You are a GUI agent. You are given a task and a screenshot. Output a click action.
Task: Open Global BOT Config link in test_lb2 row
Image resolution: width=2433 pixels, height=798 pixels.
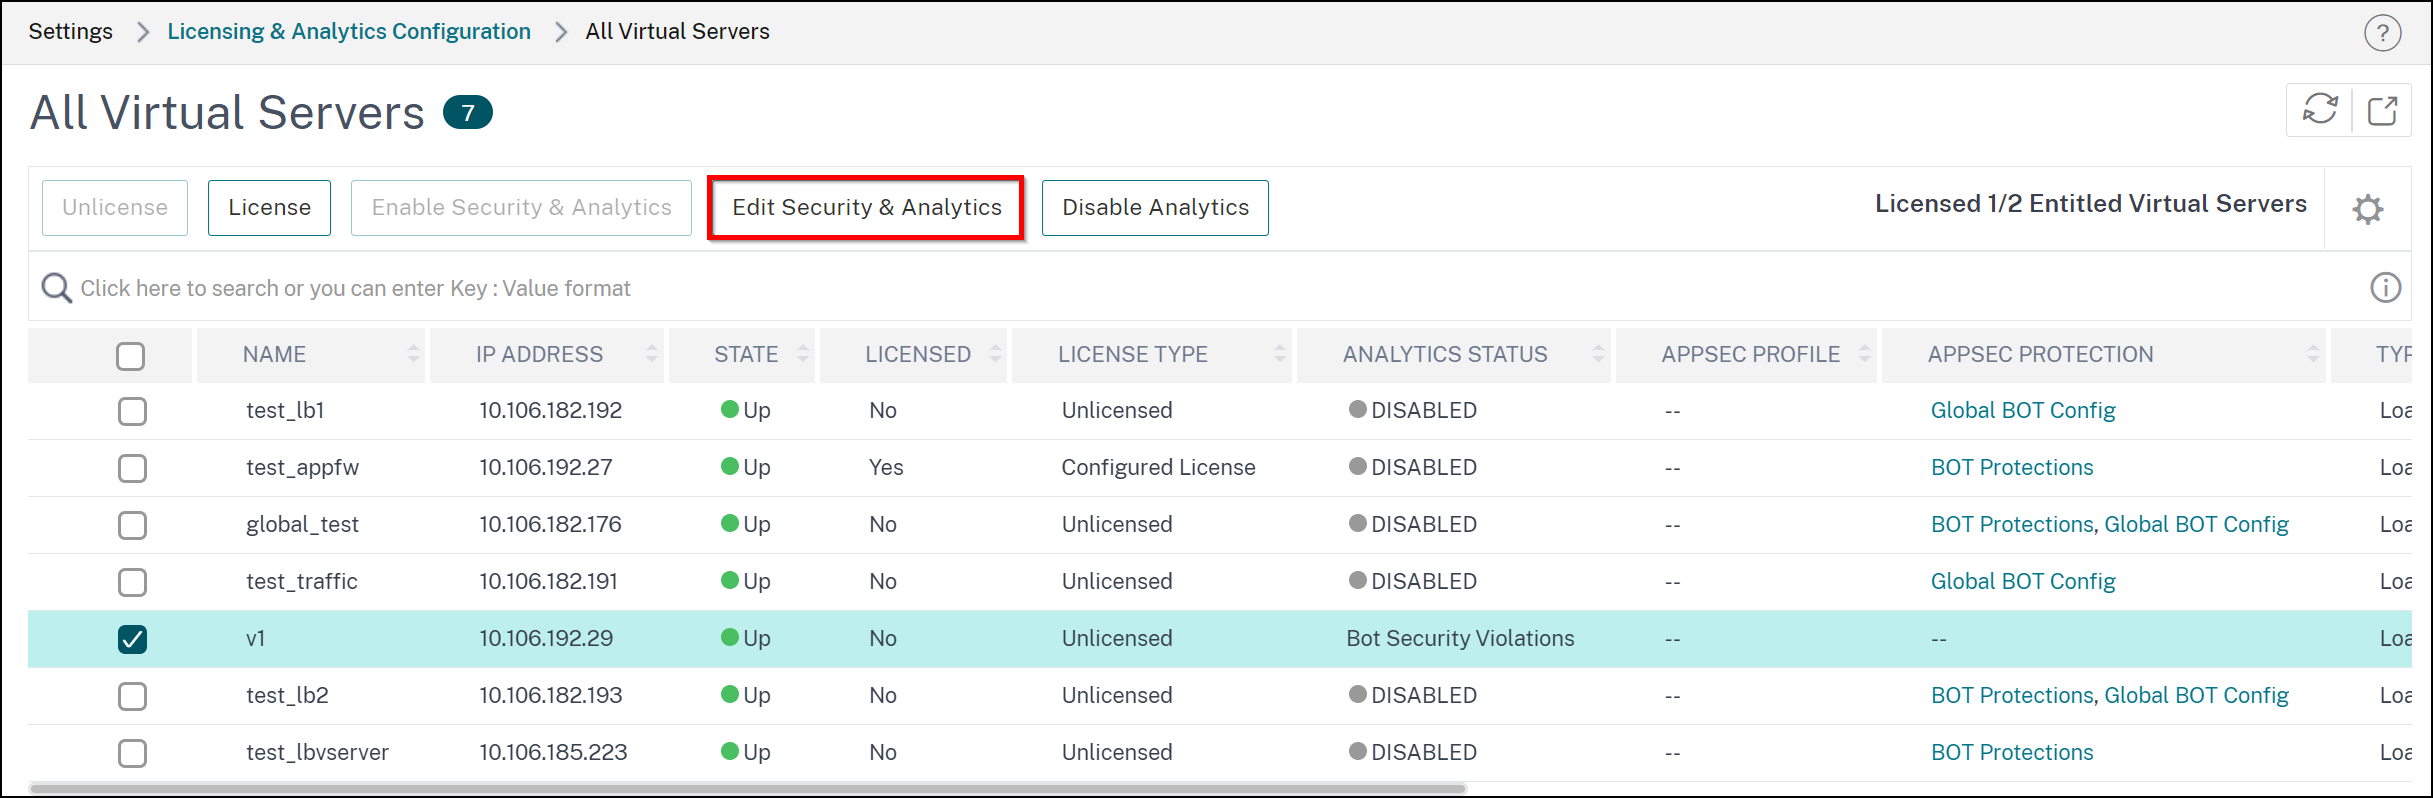(2196, 695)
